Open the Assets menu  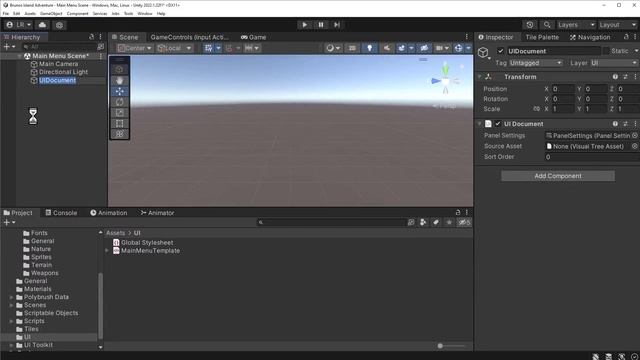(30, 13)
